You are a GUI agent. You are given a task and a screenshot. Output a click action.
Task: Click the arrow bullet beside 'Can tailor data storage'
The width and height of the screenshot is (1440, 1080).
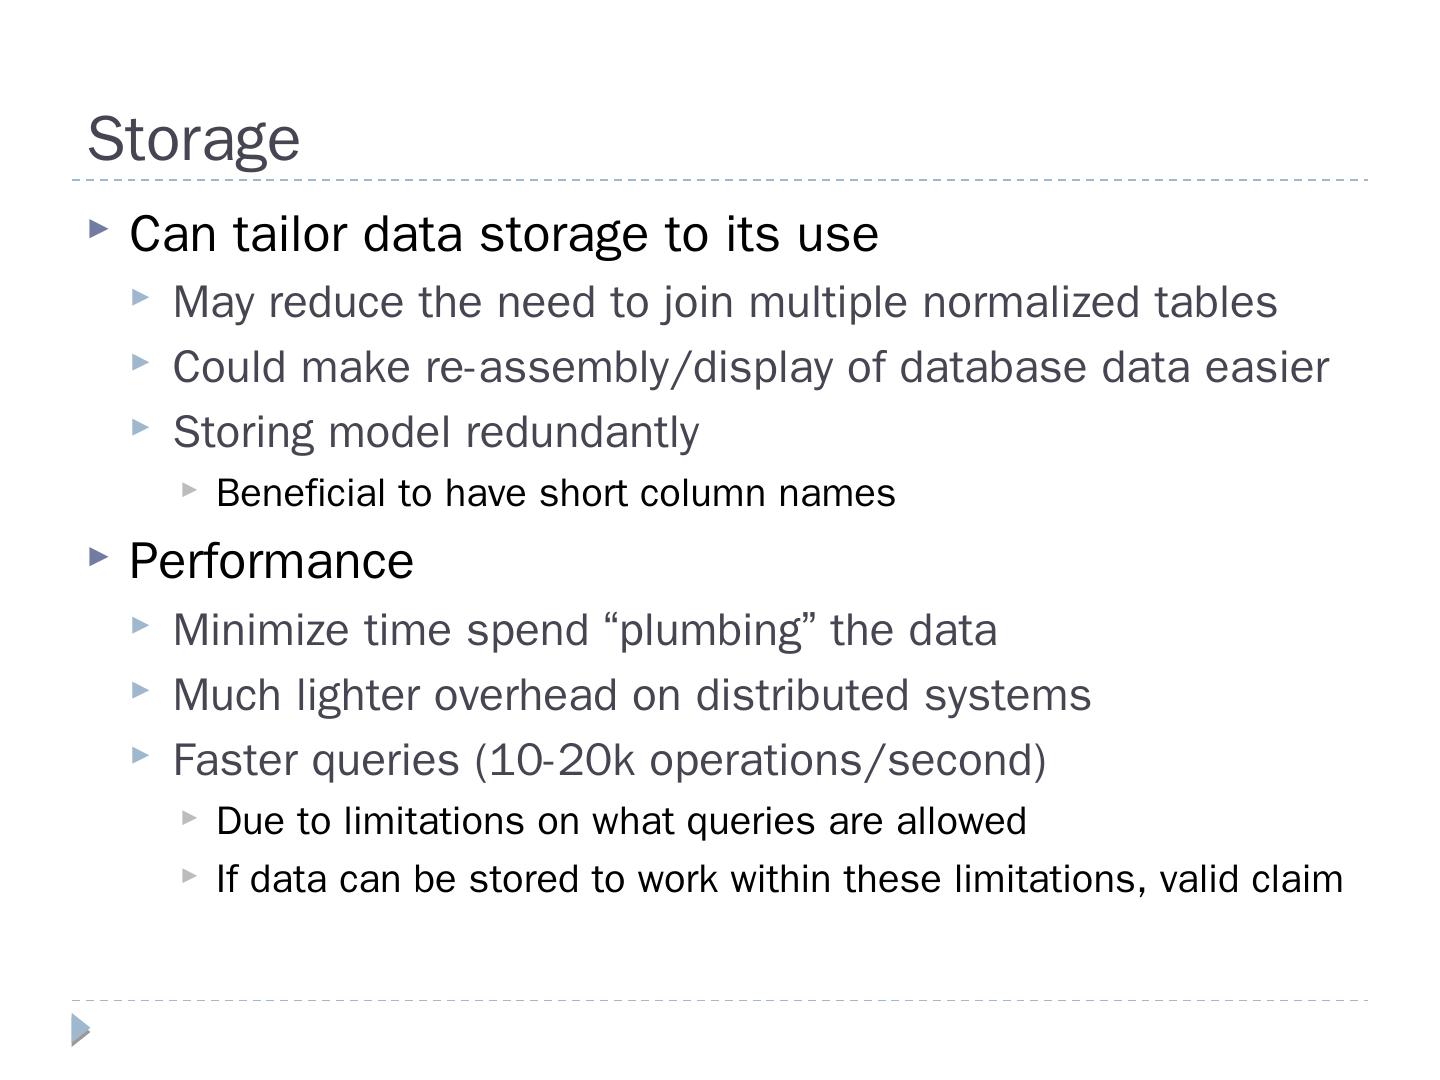pyautogui.click(x=98, y=229)
